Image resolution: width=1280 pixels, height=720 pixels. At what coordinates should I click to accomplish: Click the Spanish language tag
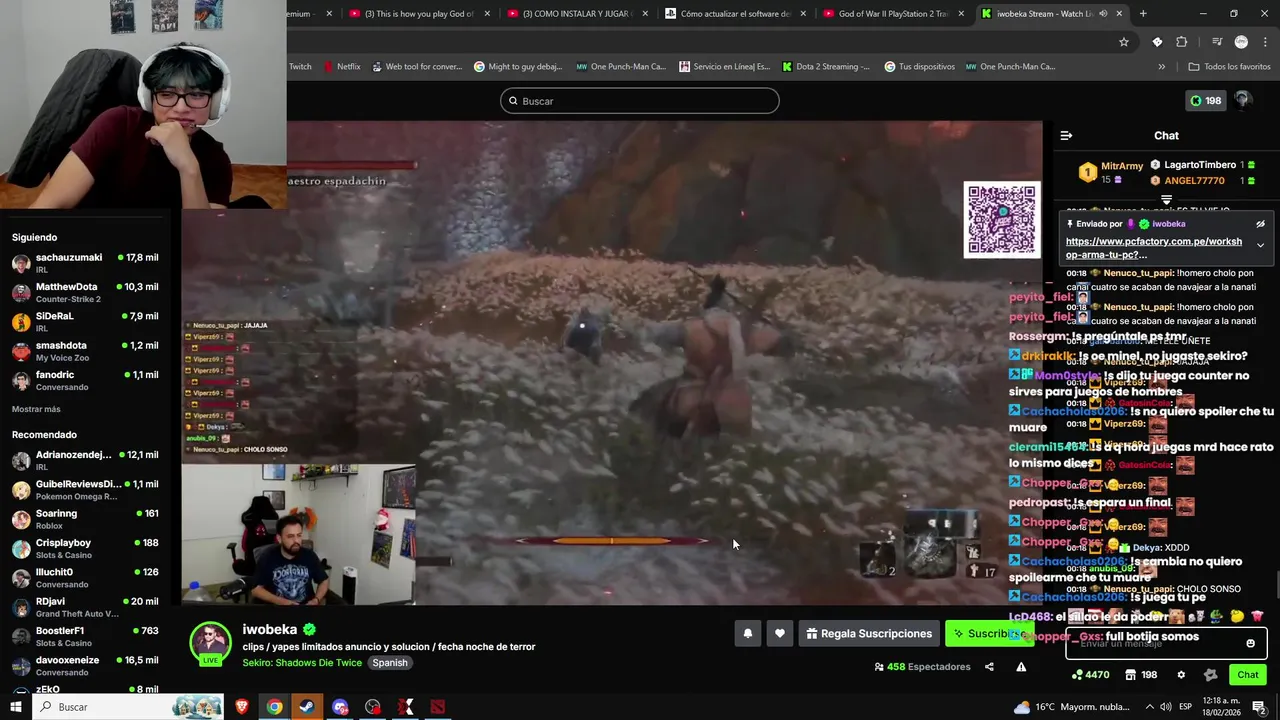pos(390,663)
